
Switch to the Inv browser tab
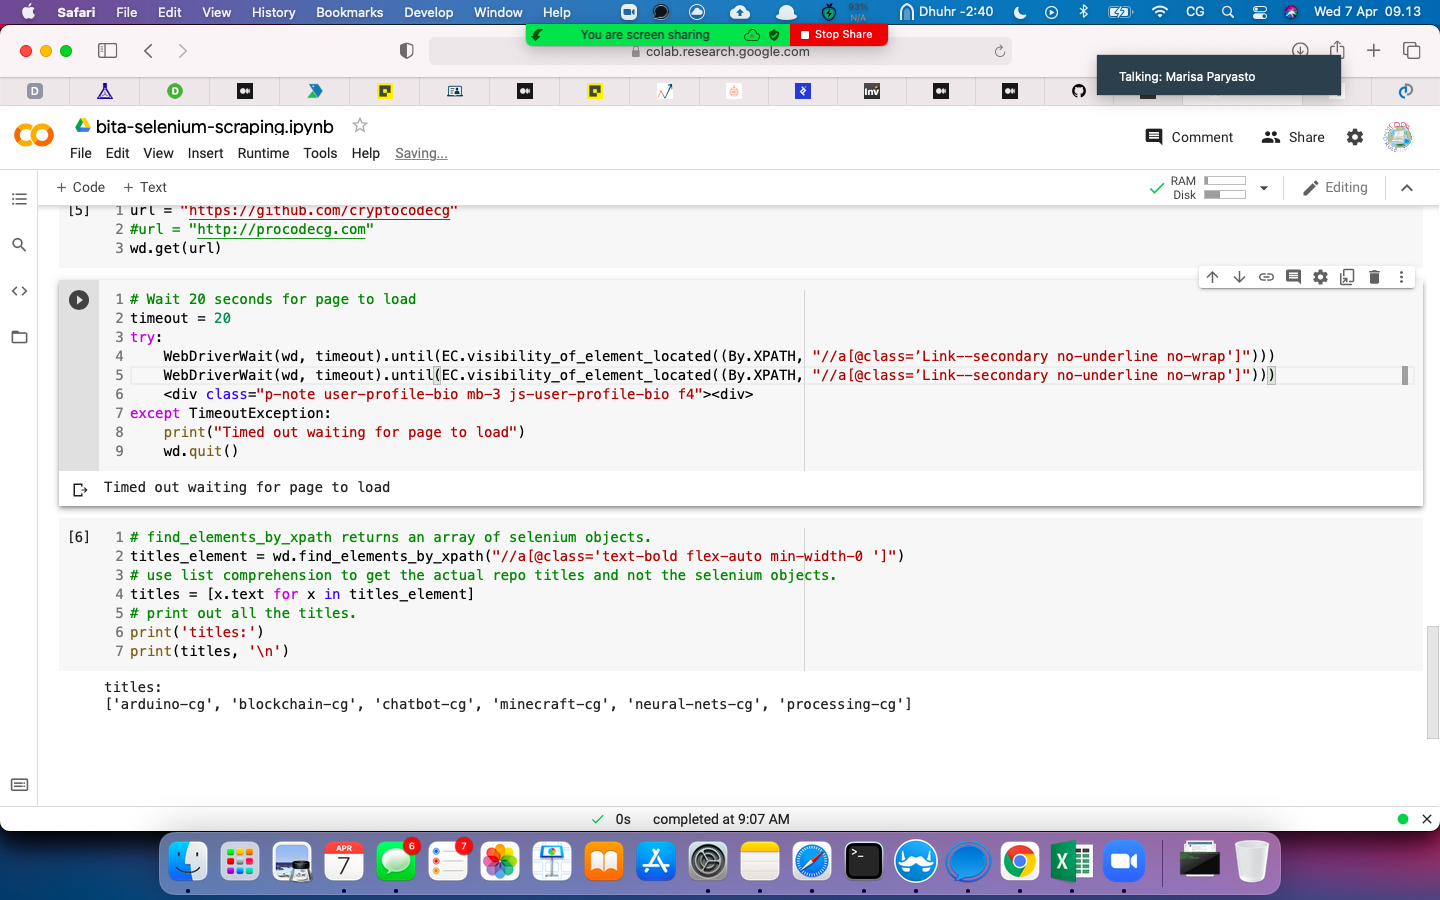872,91
